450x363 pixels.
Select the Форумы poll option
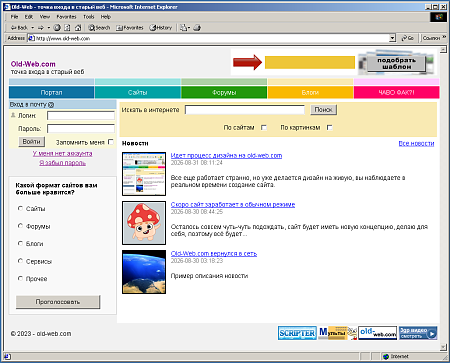pyautogui.click(x=20, y=226)
